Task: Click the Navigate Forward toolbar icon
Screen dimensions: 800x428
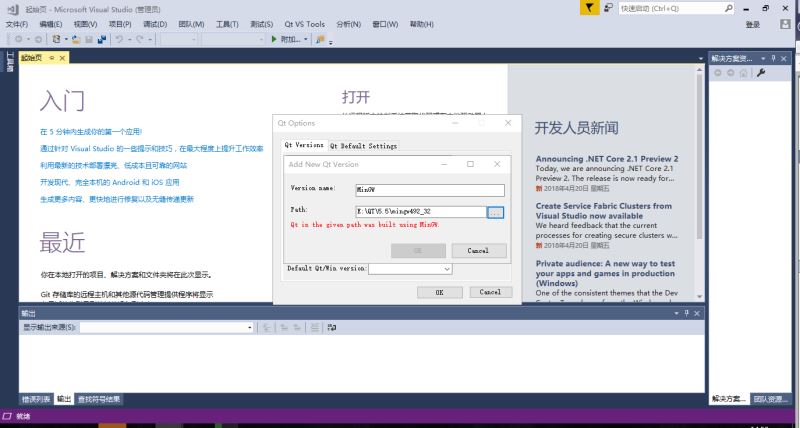Action: tap(38, 39)
